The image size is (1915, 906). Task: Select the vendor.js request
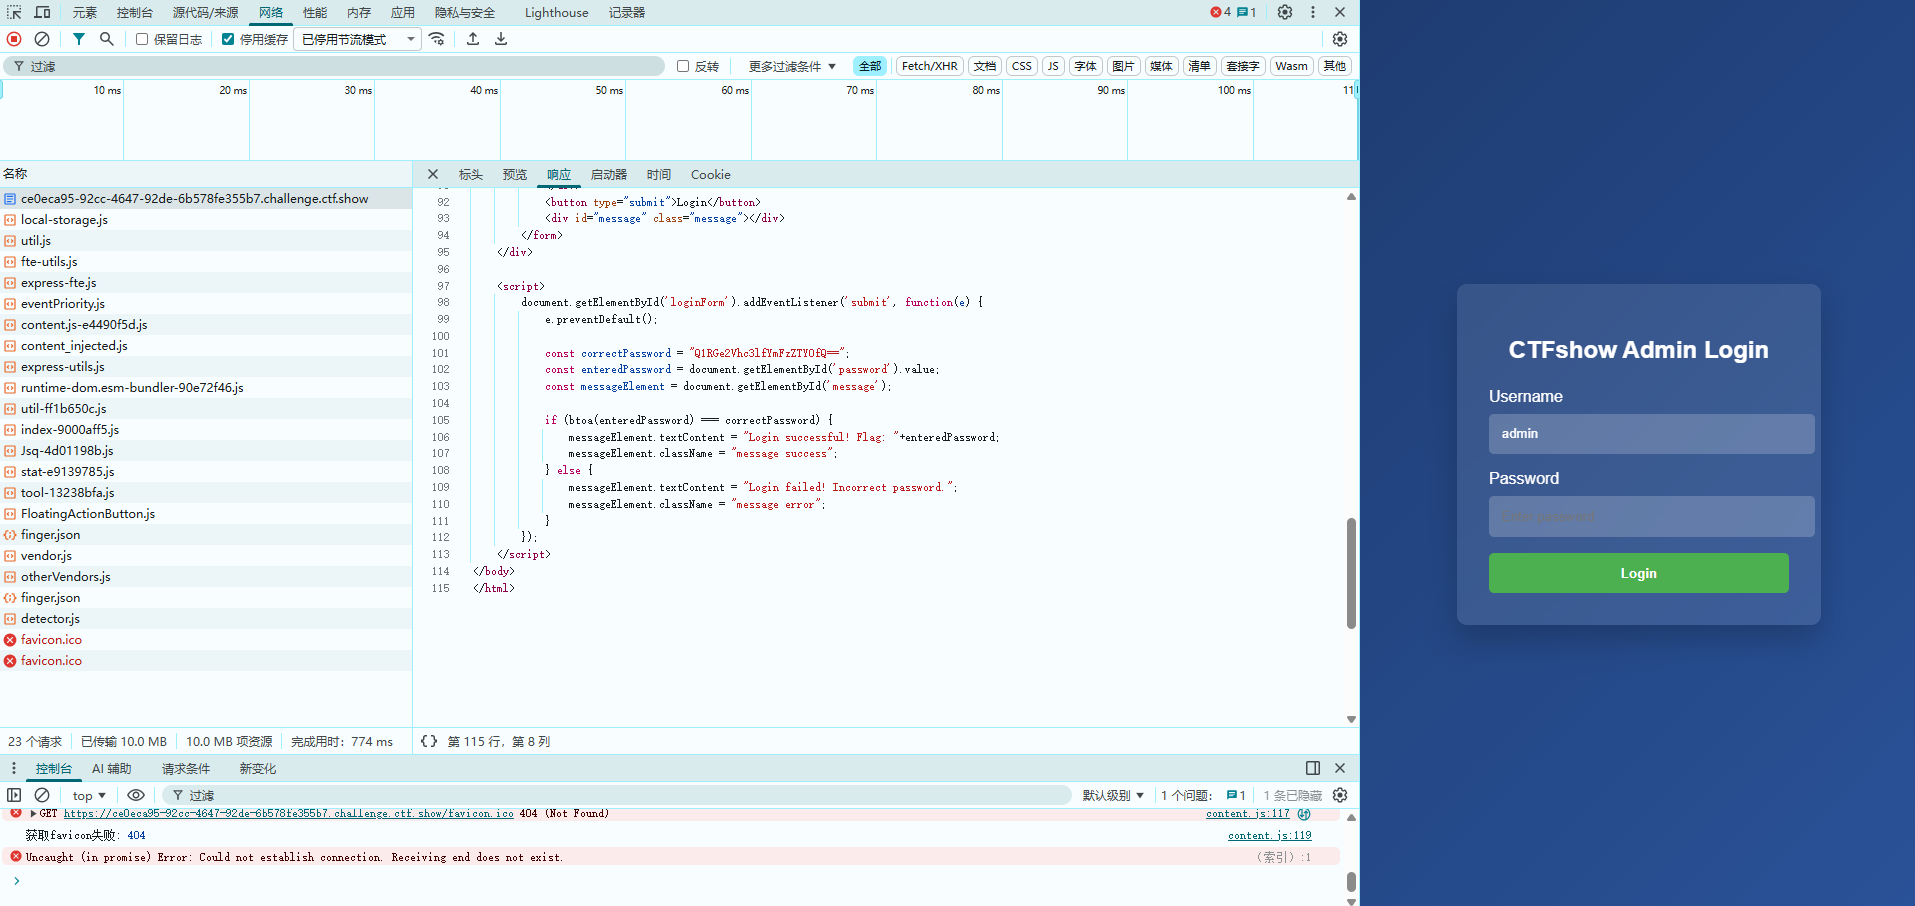[206, 555]
